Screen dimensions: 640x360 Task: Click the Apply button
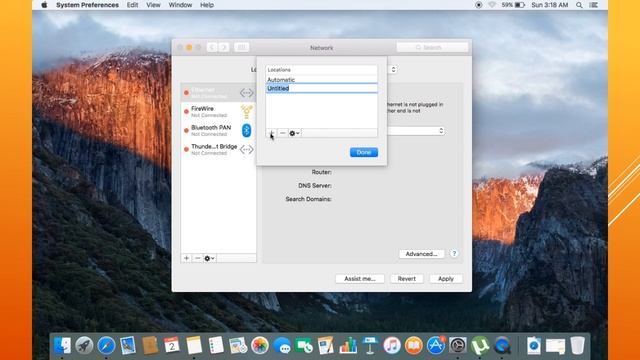pos(446,279)
